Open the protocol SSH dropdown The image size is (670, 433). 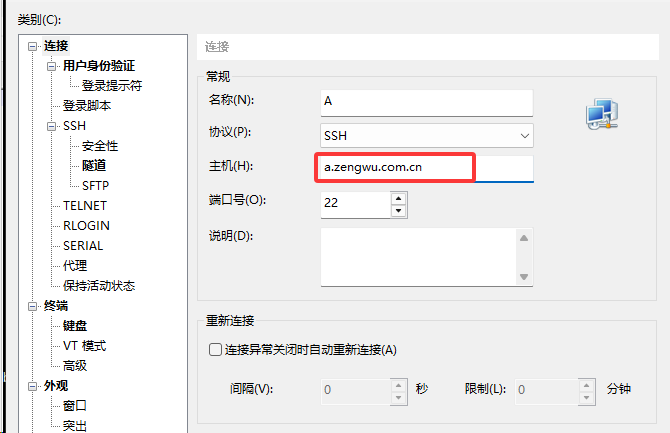click(x=427, y=135)
